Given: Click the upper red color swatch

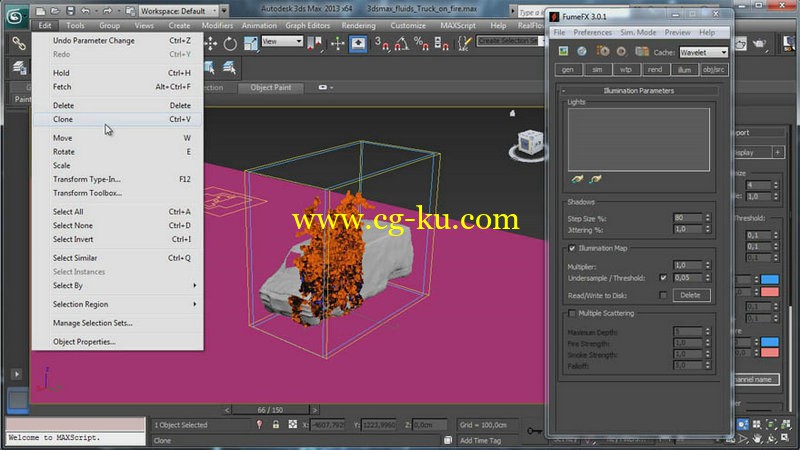Looking at the screenshot, I should (x=770, y=292).
